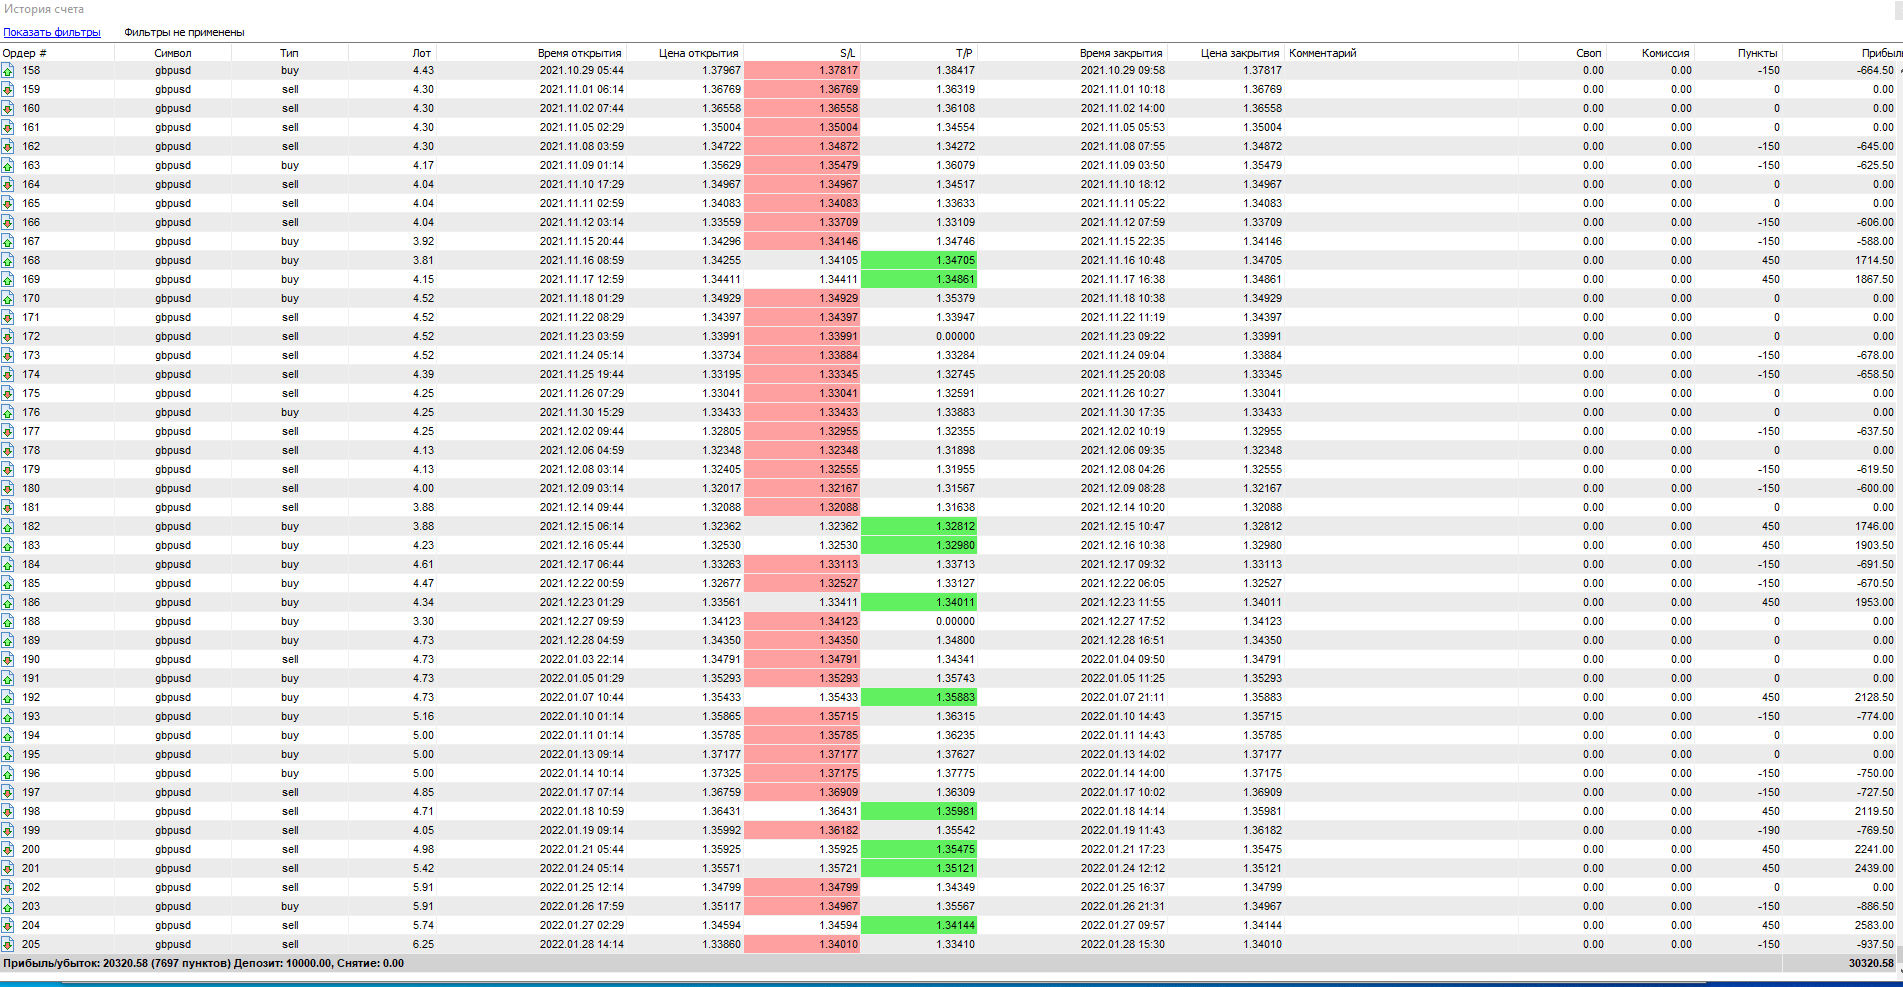Click the Комментарий column header
The image size is (1903, 987).
point(1323,53)
